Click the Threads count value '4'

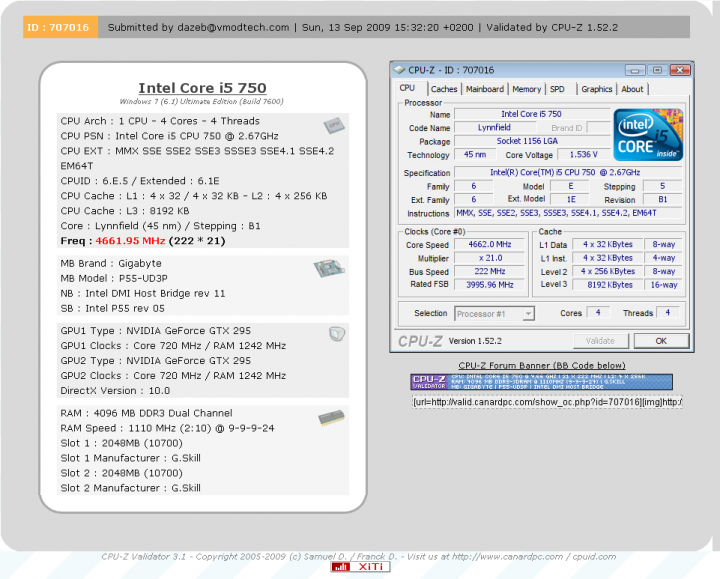click(x=668, y=313)
